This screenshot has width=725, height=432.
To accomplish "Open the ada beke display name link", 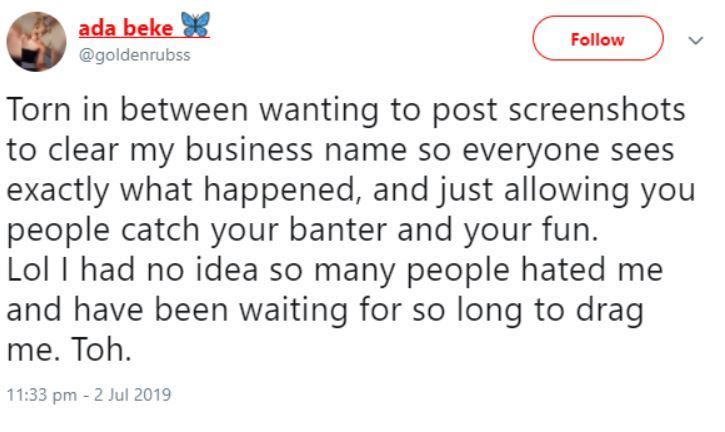I will click(x=125, y=28).
